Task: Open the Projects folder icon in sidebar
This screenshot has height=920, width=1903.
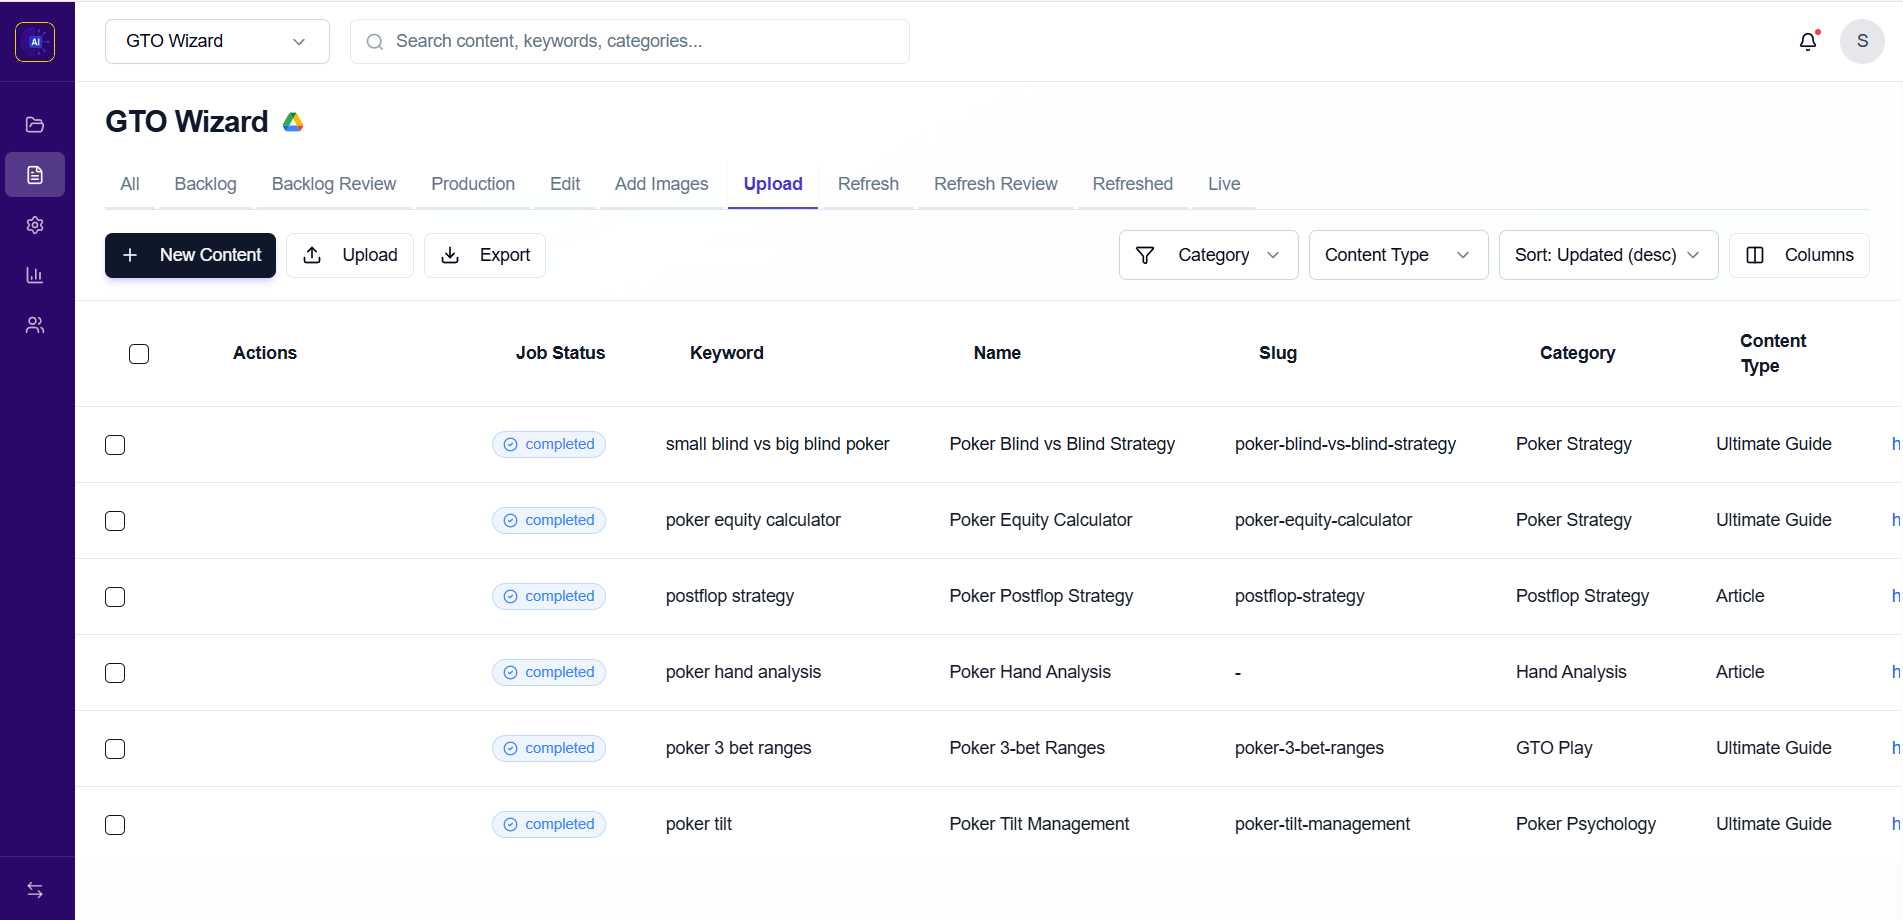Action: coord(35,124)
